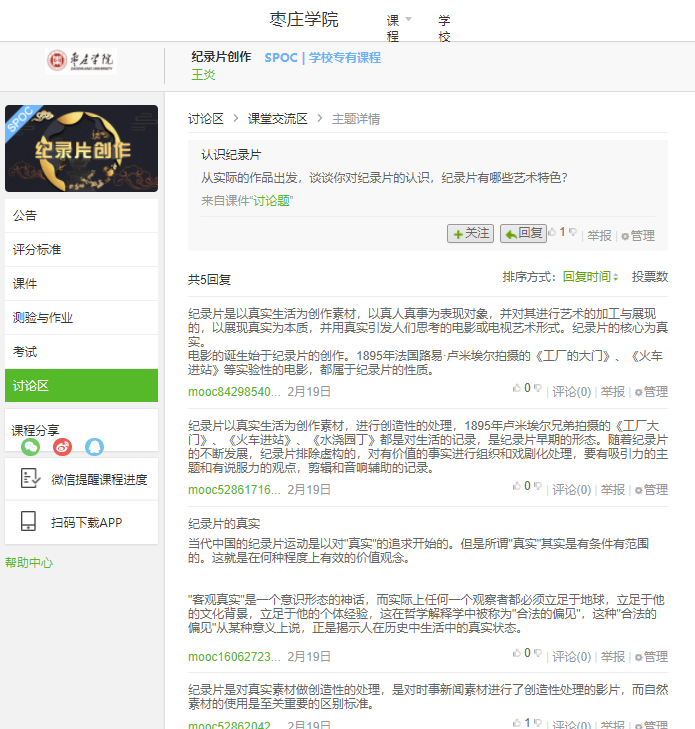Screen dimensions: 695x729
Task: Open the 帮助中心 link
Action: 29,562
